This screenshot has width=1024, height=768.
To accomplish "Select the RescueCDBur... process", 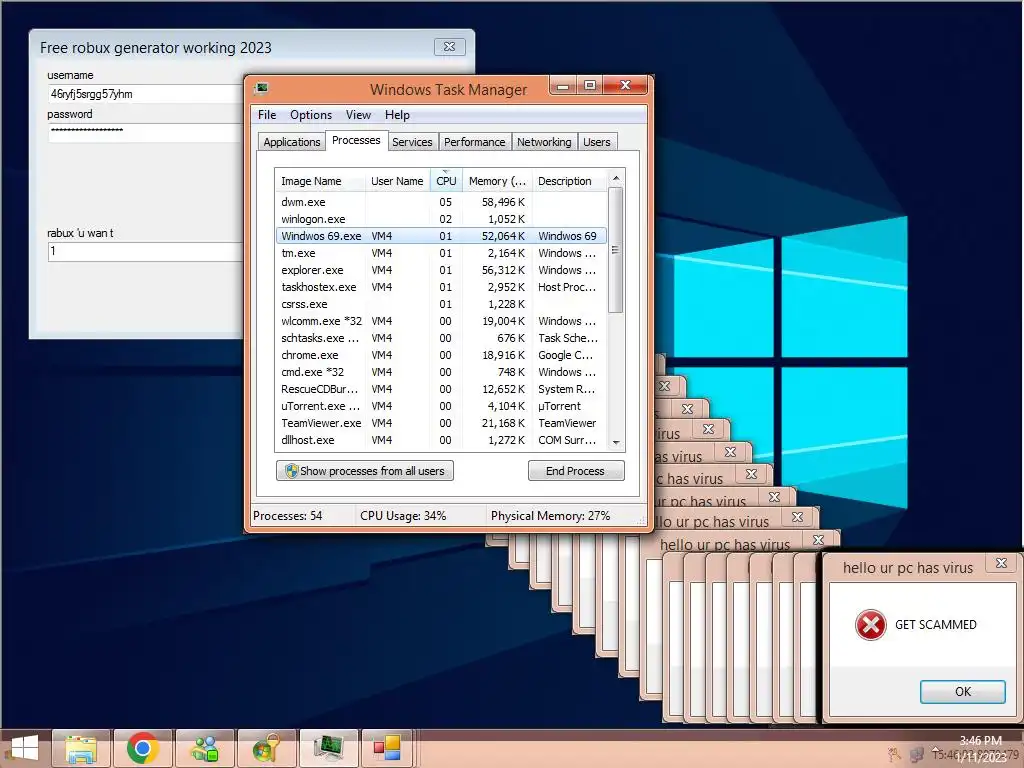I will tap(441, 389).
